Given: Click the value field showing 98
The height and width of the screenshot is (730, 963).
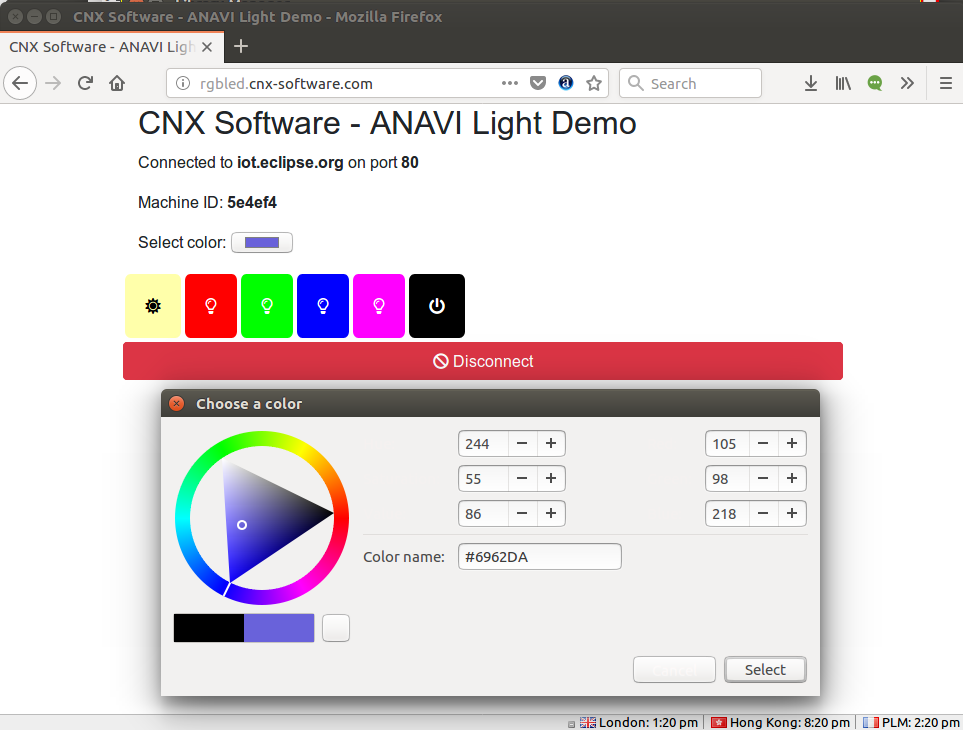Looking at the screenshot, I should click(727, 479).
